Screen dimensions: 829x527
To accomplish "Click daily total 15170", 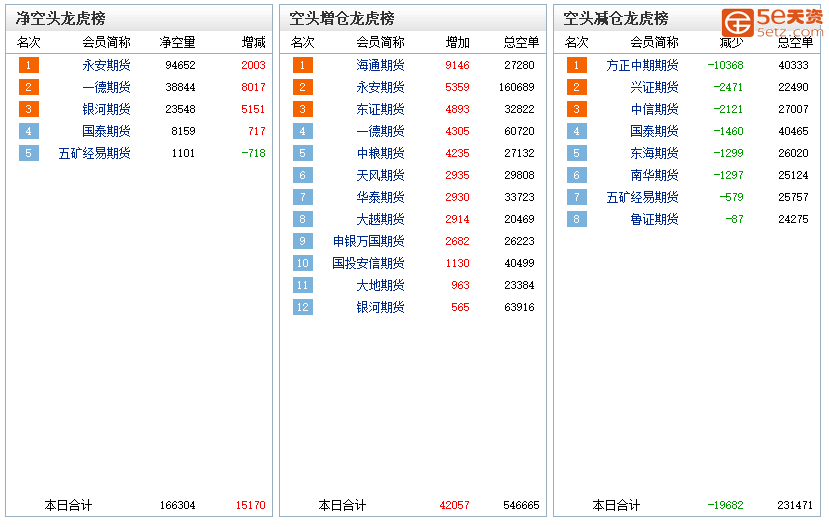I will (x=251, y=505).
